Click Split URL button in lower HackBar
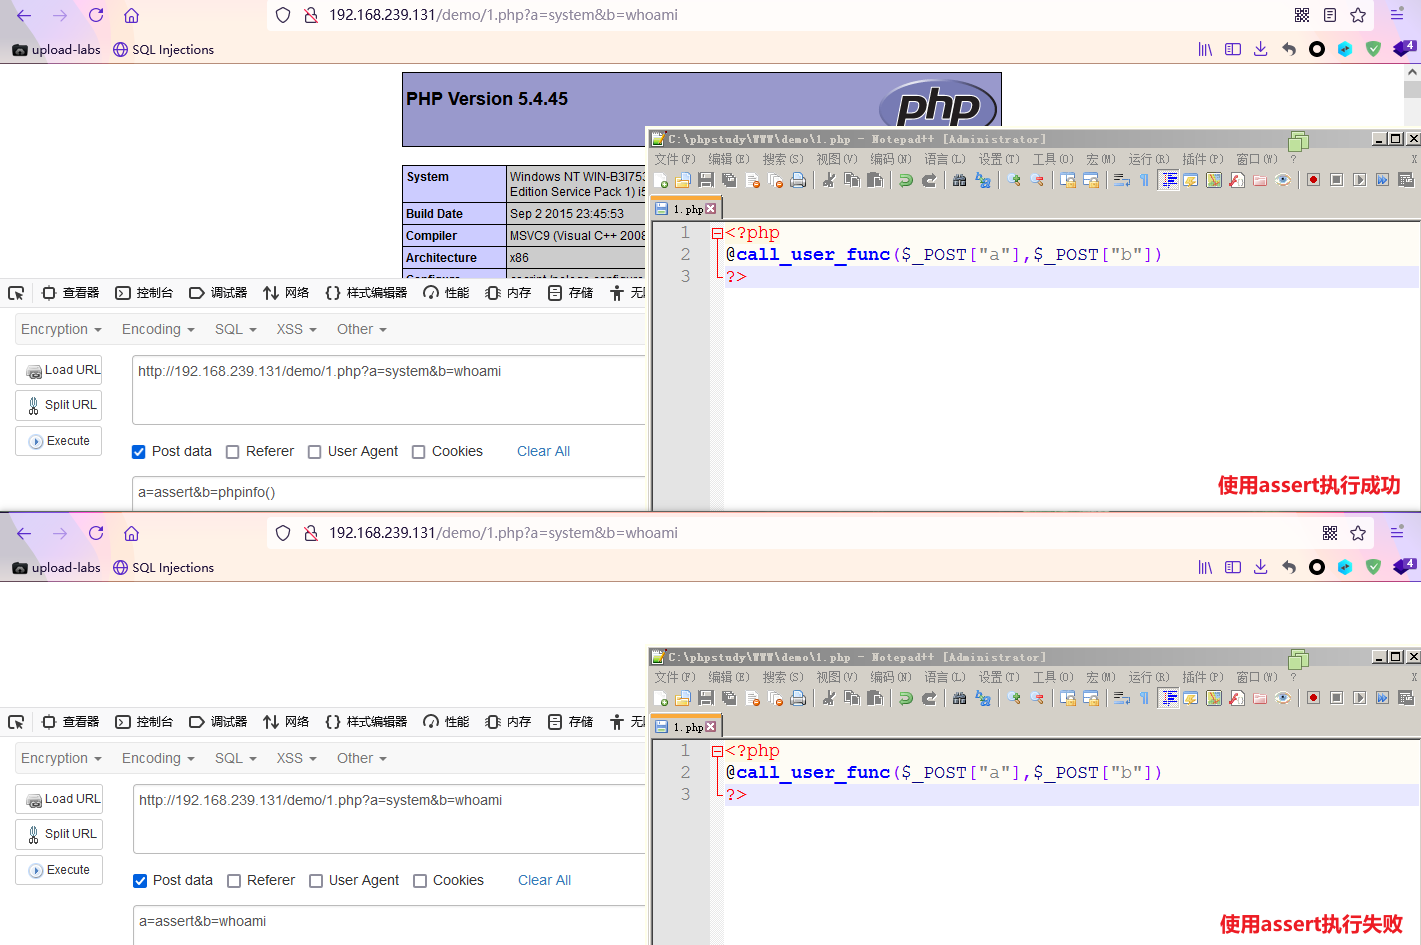 (x=59, y=834)
